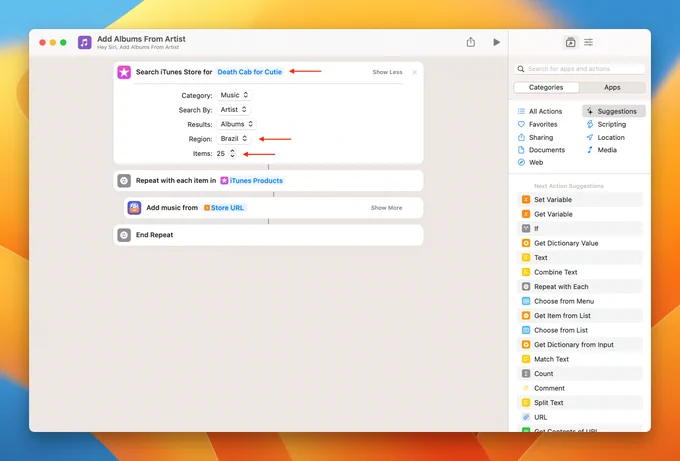Image resolution: width=680 pixels, height=461 pixels.
Task: Add the If action
Action: point(580,229)
